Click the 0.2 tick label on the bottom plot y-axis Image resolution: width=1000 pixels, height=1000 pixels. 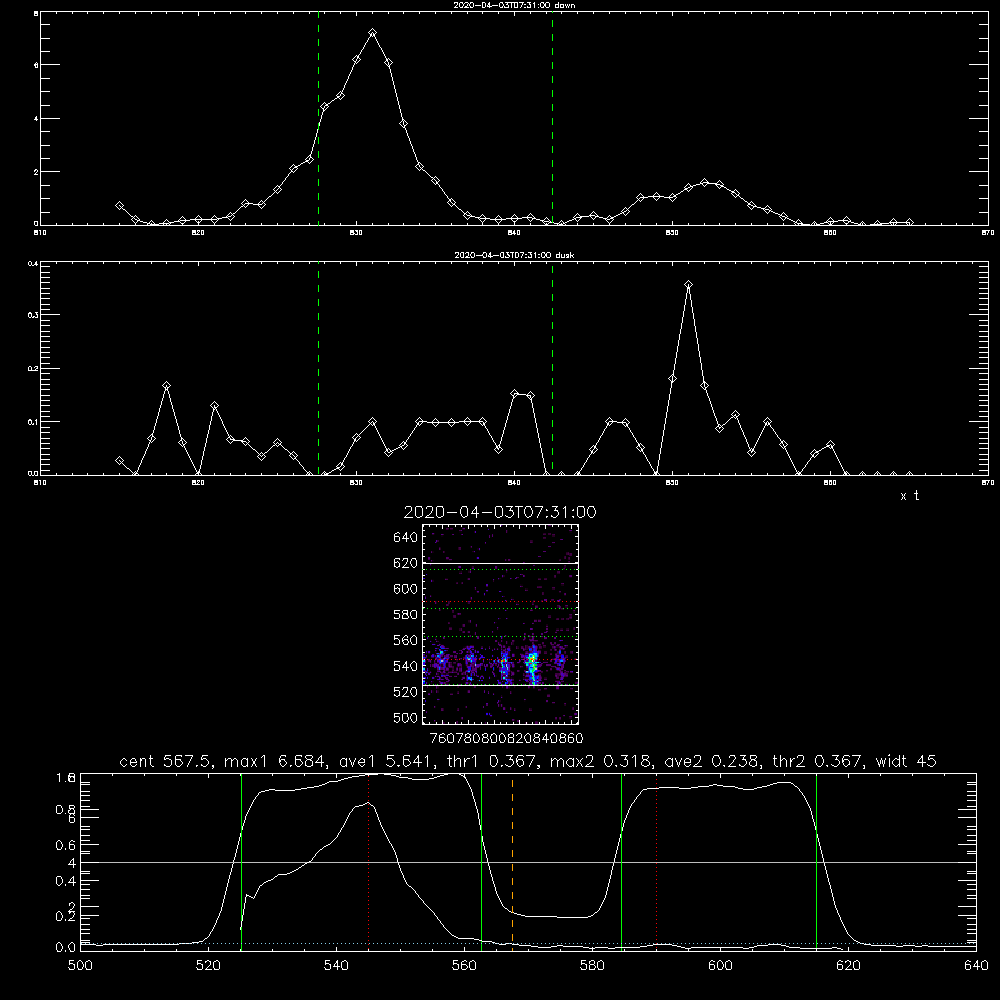click(x=66, y=916)
